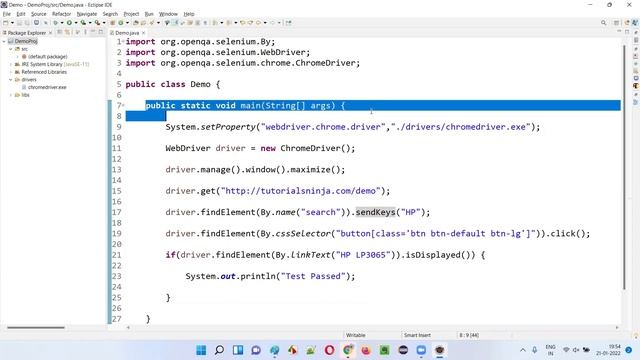Click the tutorialsninja URL string on line 15
This screenshot has width=640, height=360.
coord(300,191)
